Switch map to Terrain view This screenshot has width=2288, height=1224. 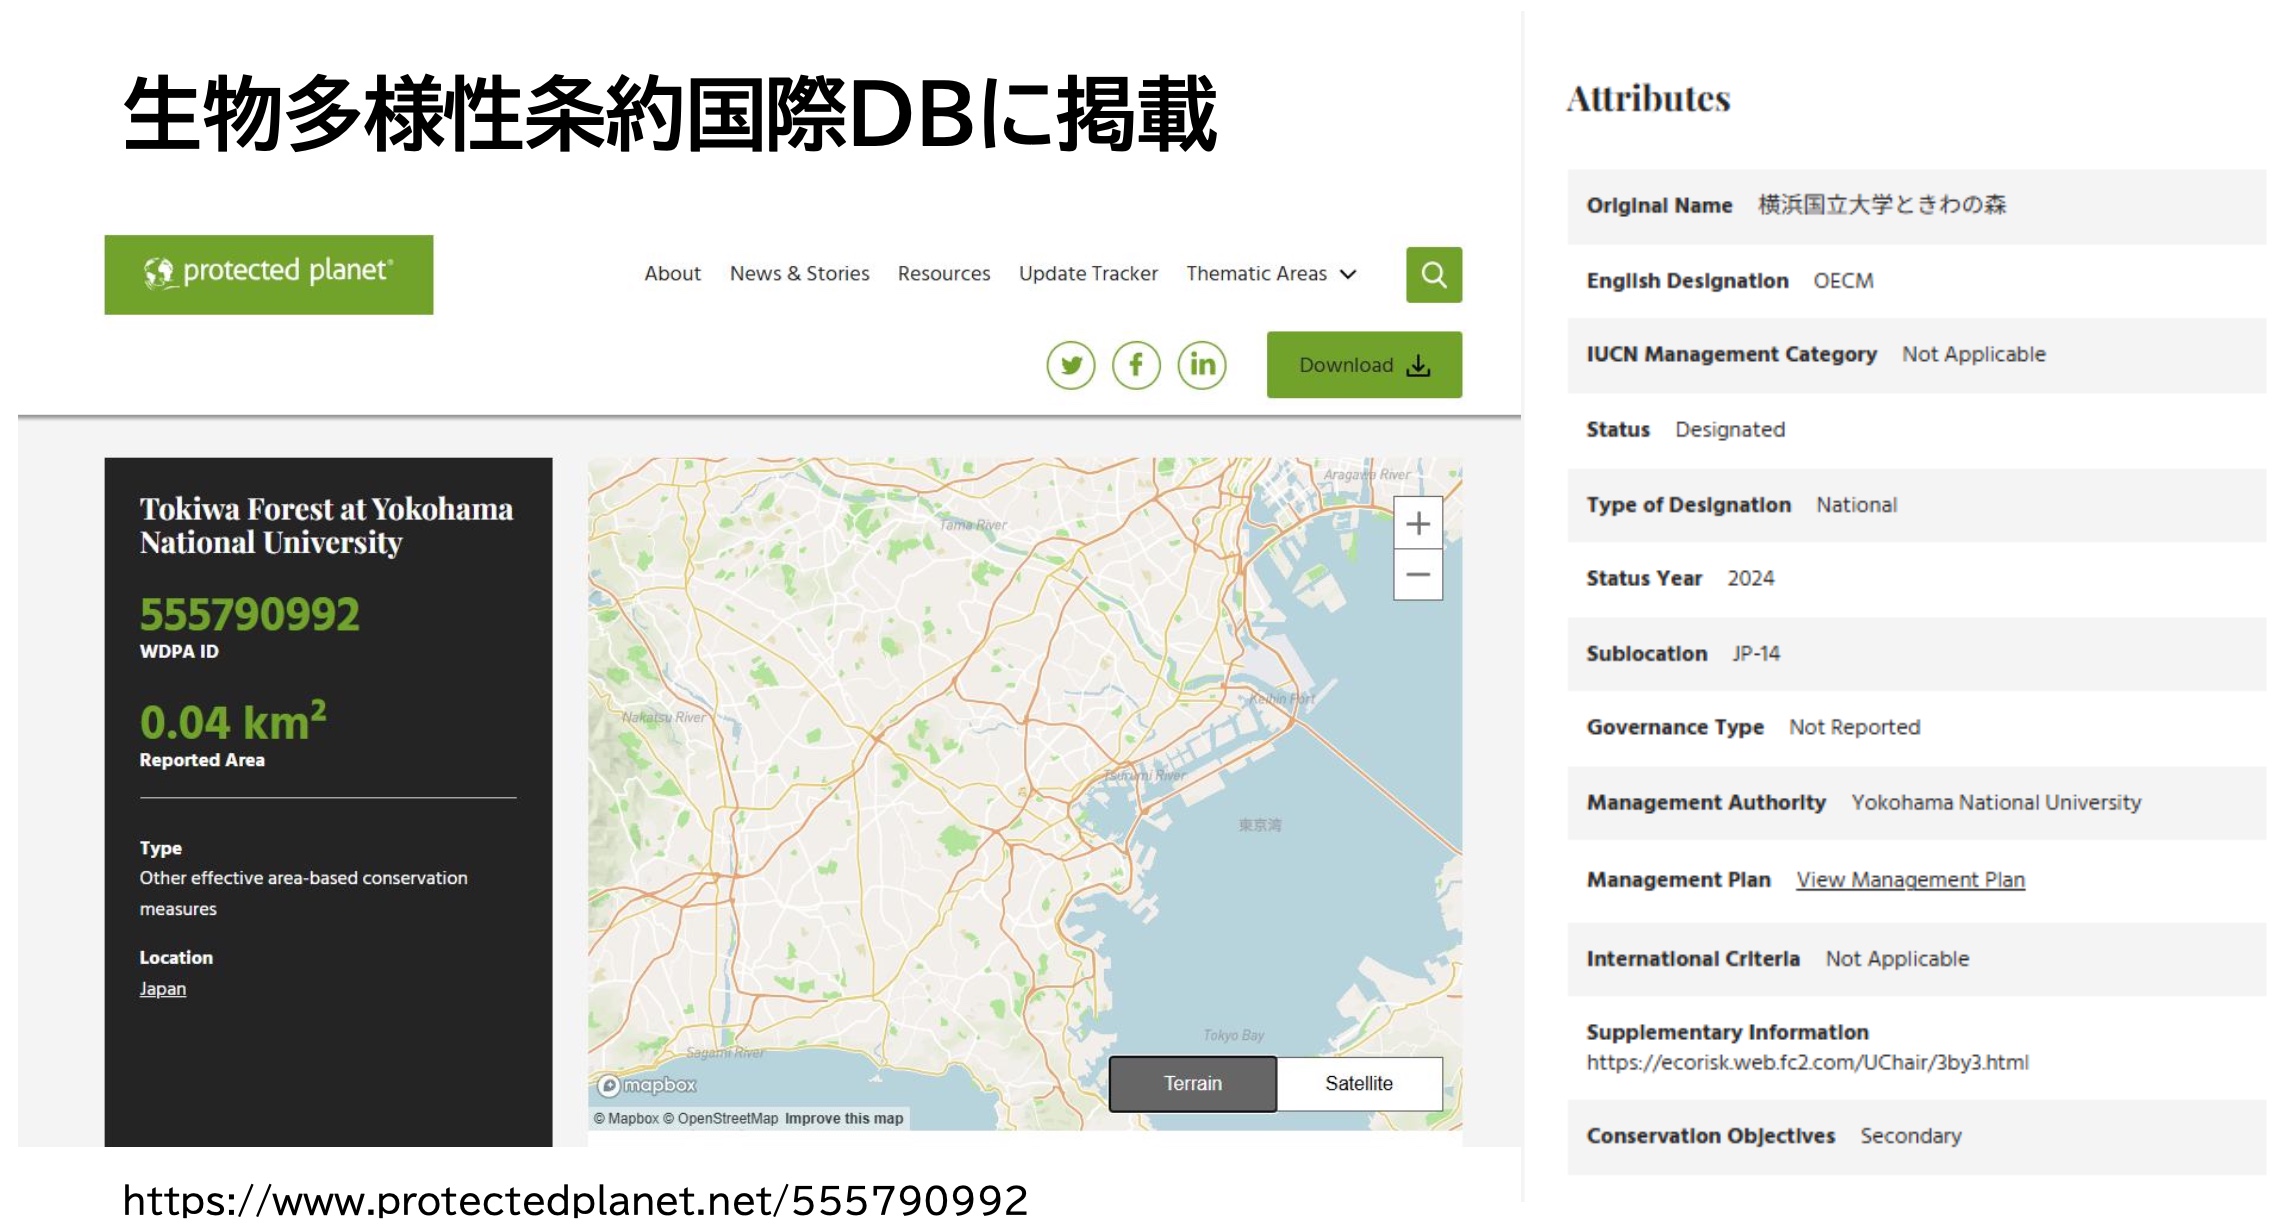[x=1192, y=1083]
